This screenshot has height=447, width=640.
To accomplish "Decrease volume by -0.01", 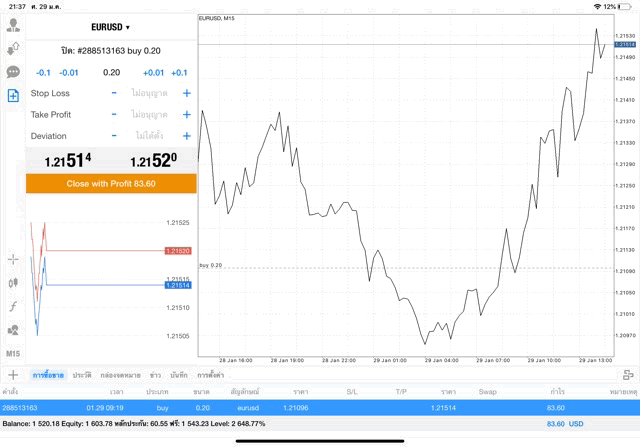I will pos(69,73).
